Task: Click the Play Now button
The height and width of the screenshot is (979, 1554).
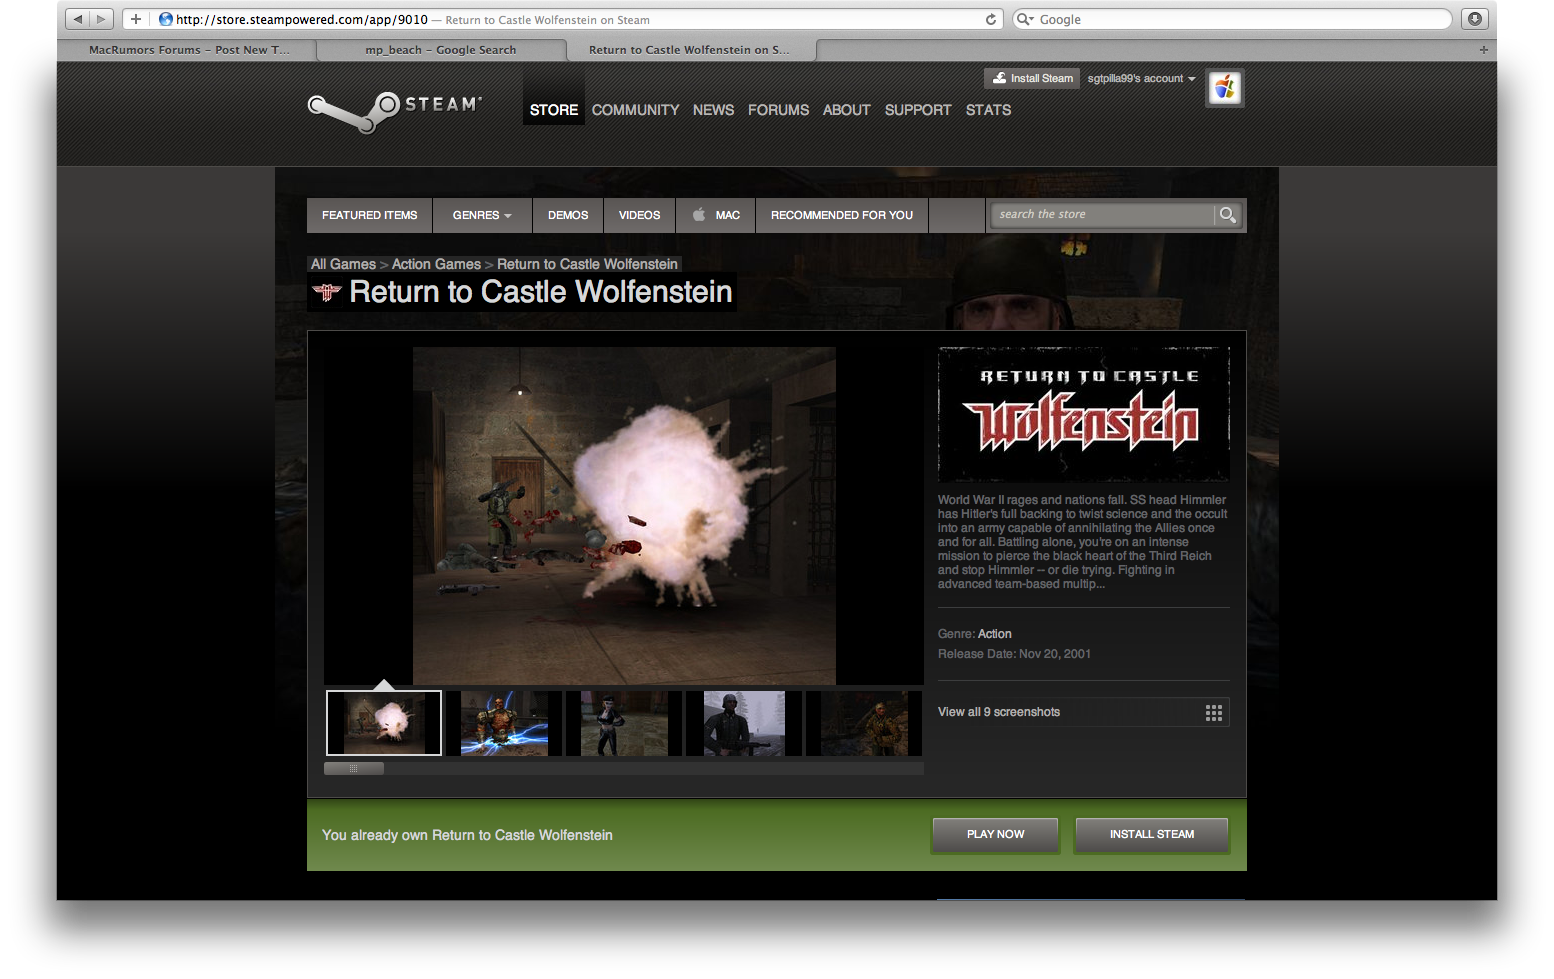Action: point(995,835)
